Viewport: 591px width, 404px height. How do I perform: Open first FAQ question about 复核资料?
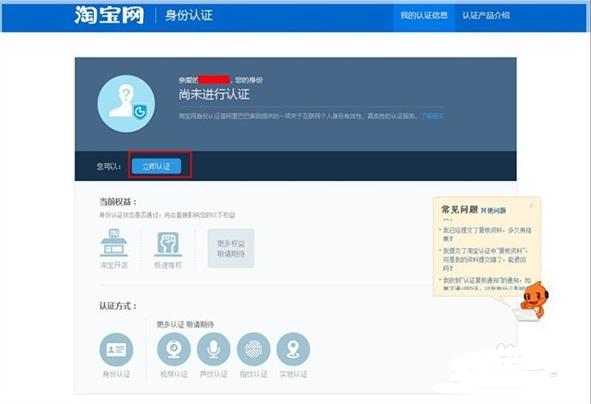coord(487,234)
